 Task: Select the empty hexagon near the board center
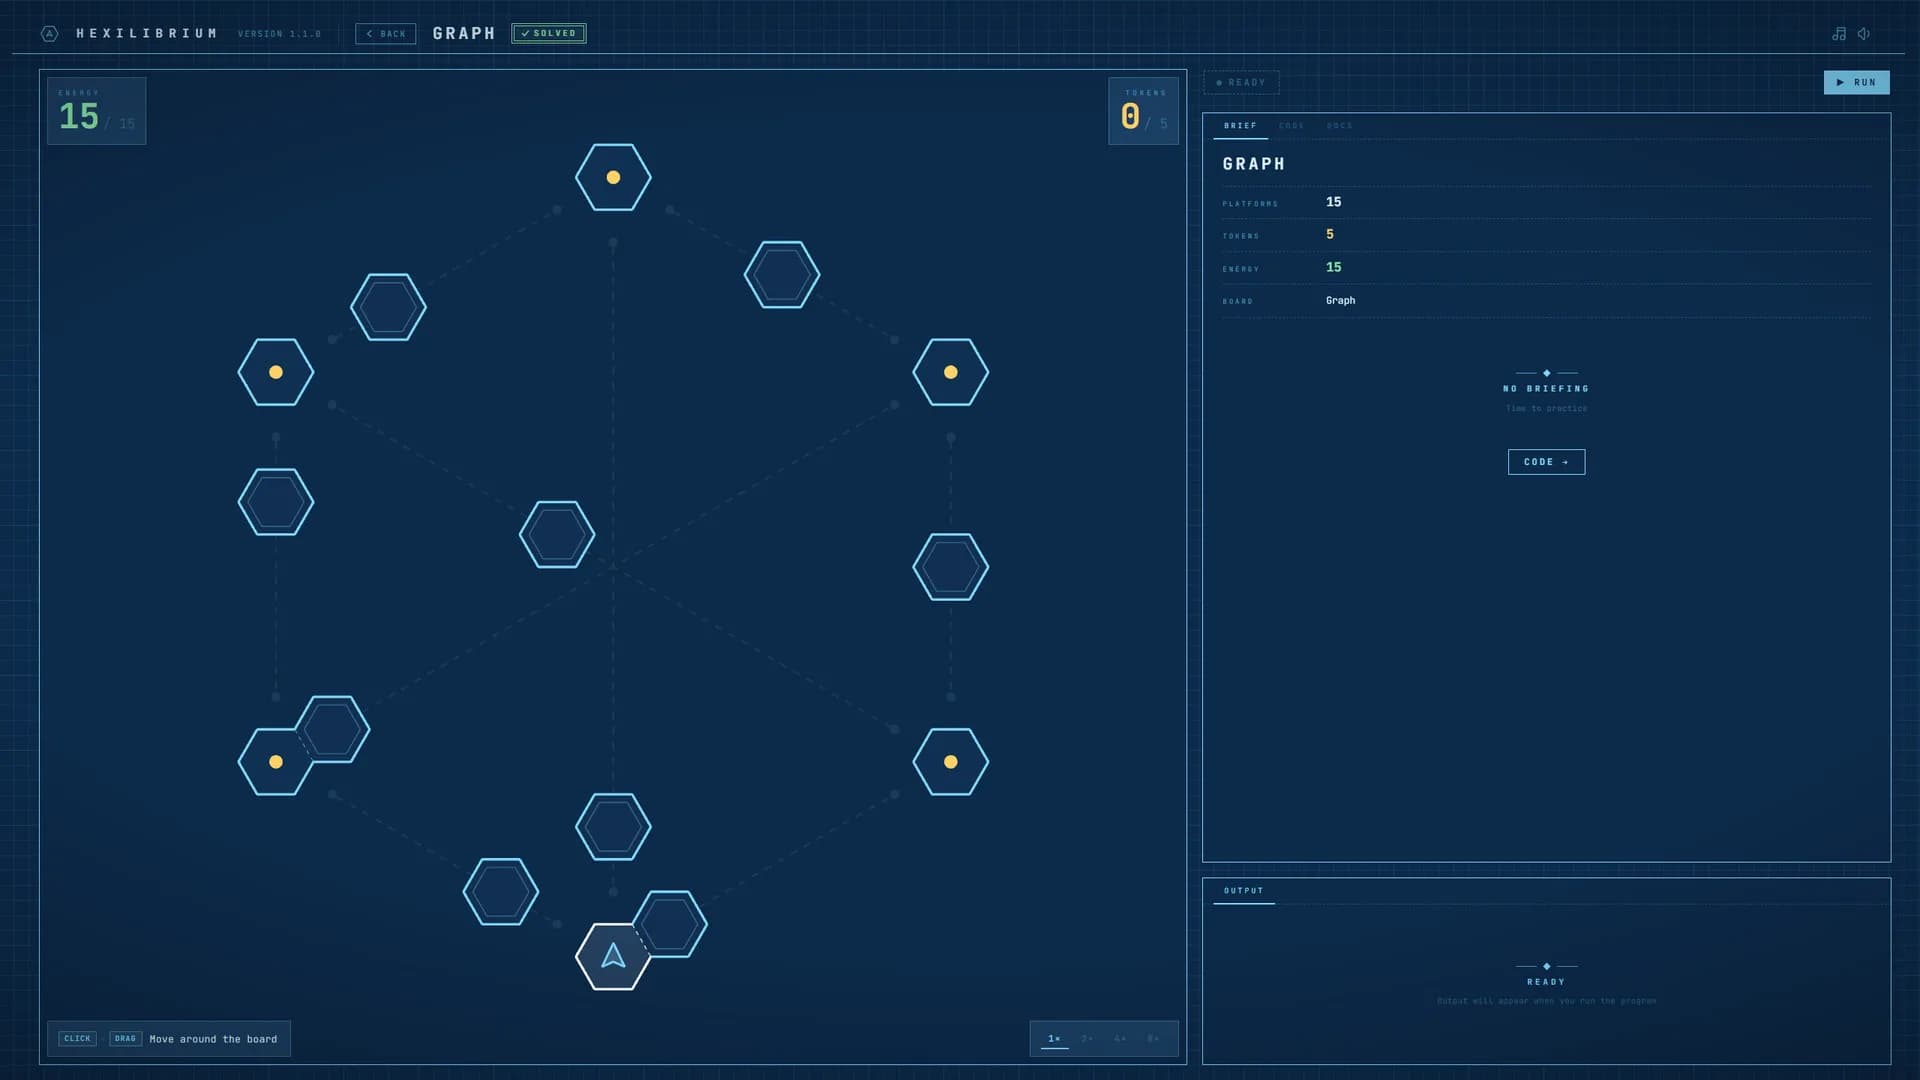coord(557,535)
